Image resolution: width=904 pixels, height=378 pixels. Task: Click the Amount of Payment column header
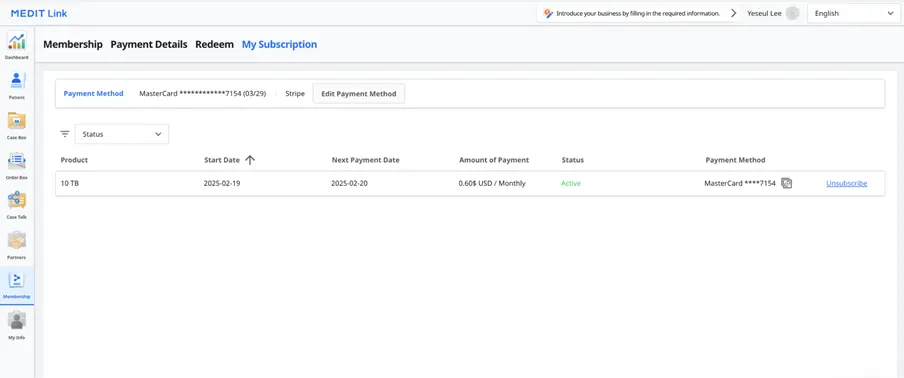pos(494,160)
